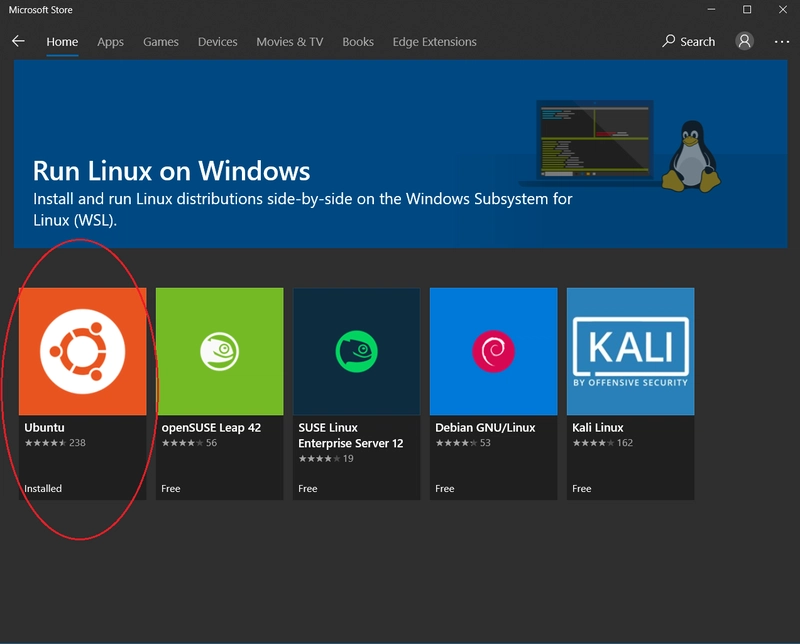
Task: Click Debian's star rating with 53 reviews
Action: (x=463, y=442)
